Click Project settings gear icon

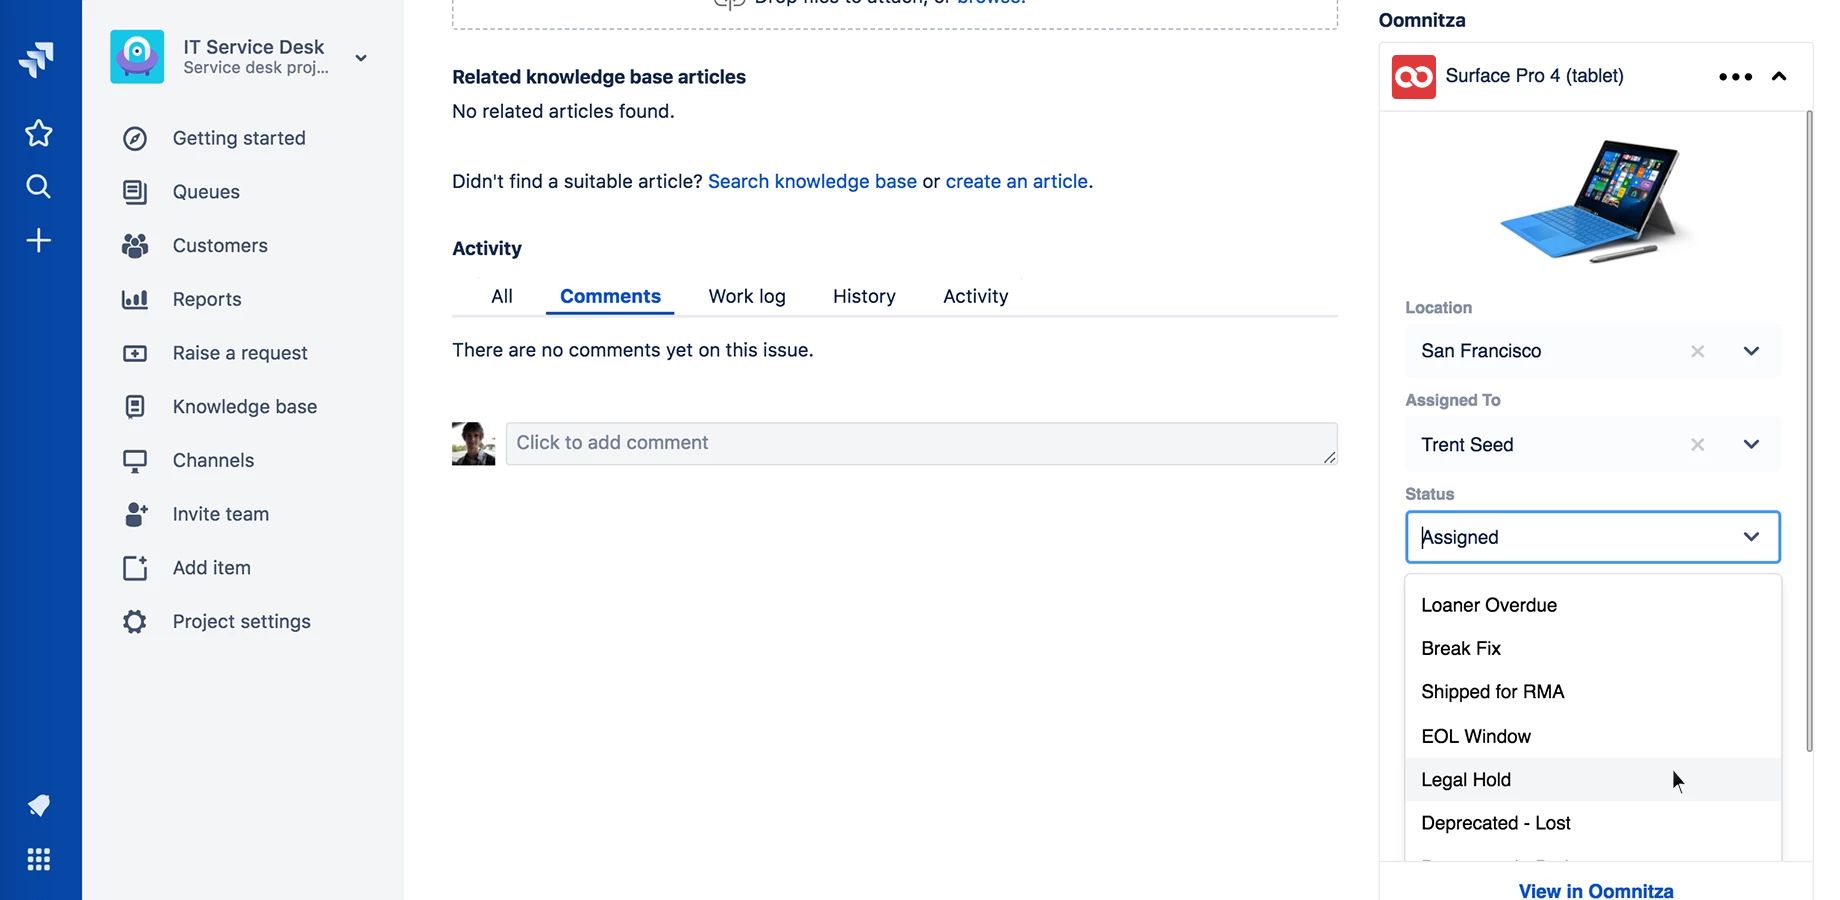click(135, 622)
